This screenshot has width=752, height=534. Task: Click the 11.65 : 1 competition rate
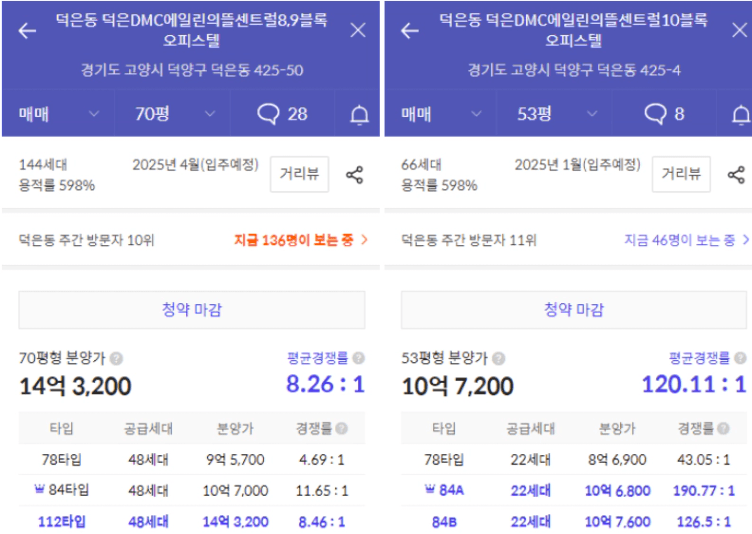pos(322,490)
